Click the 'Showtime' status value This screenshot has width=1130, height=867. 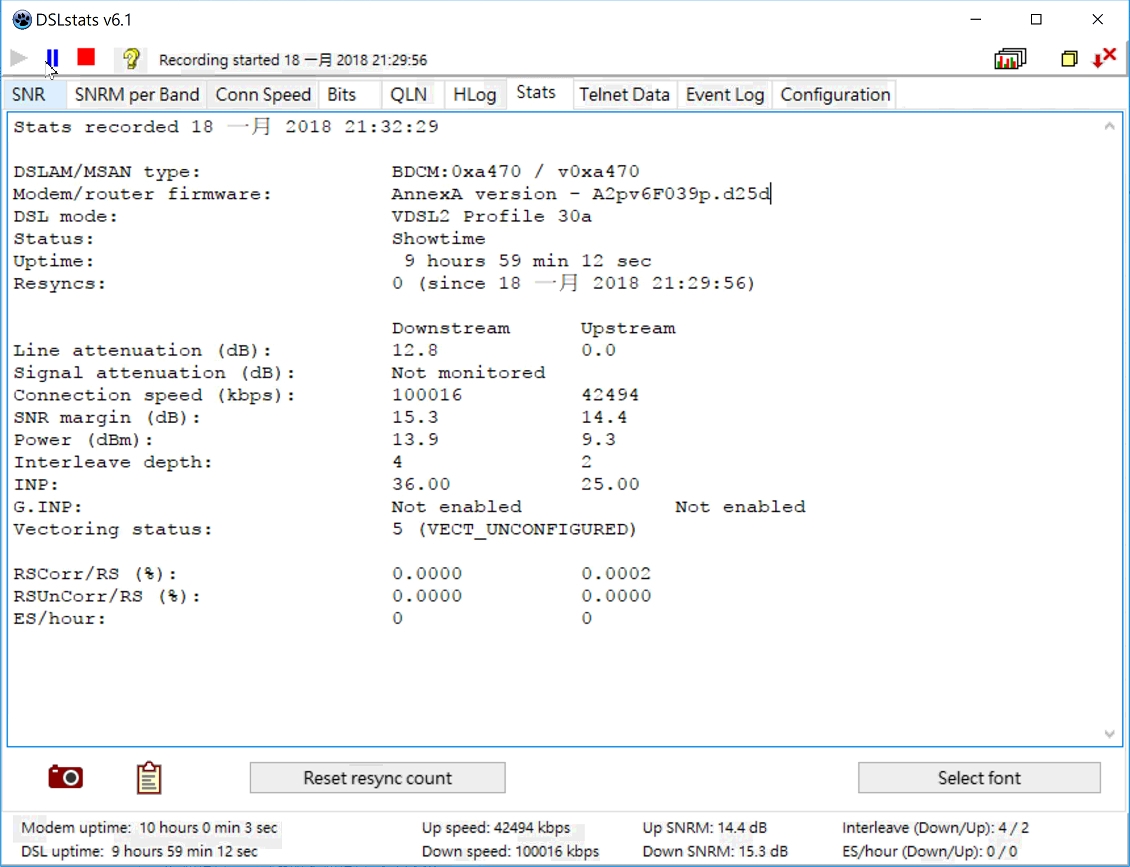[438, 239]
